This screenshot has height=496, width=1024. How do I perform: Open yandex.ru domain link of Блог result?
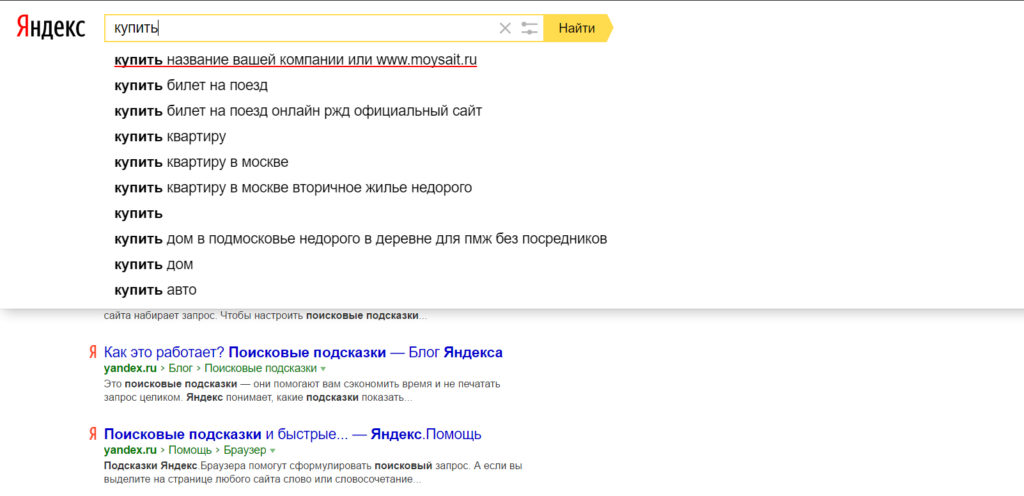point(130,368)
